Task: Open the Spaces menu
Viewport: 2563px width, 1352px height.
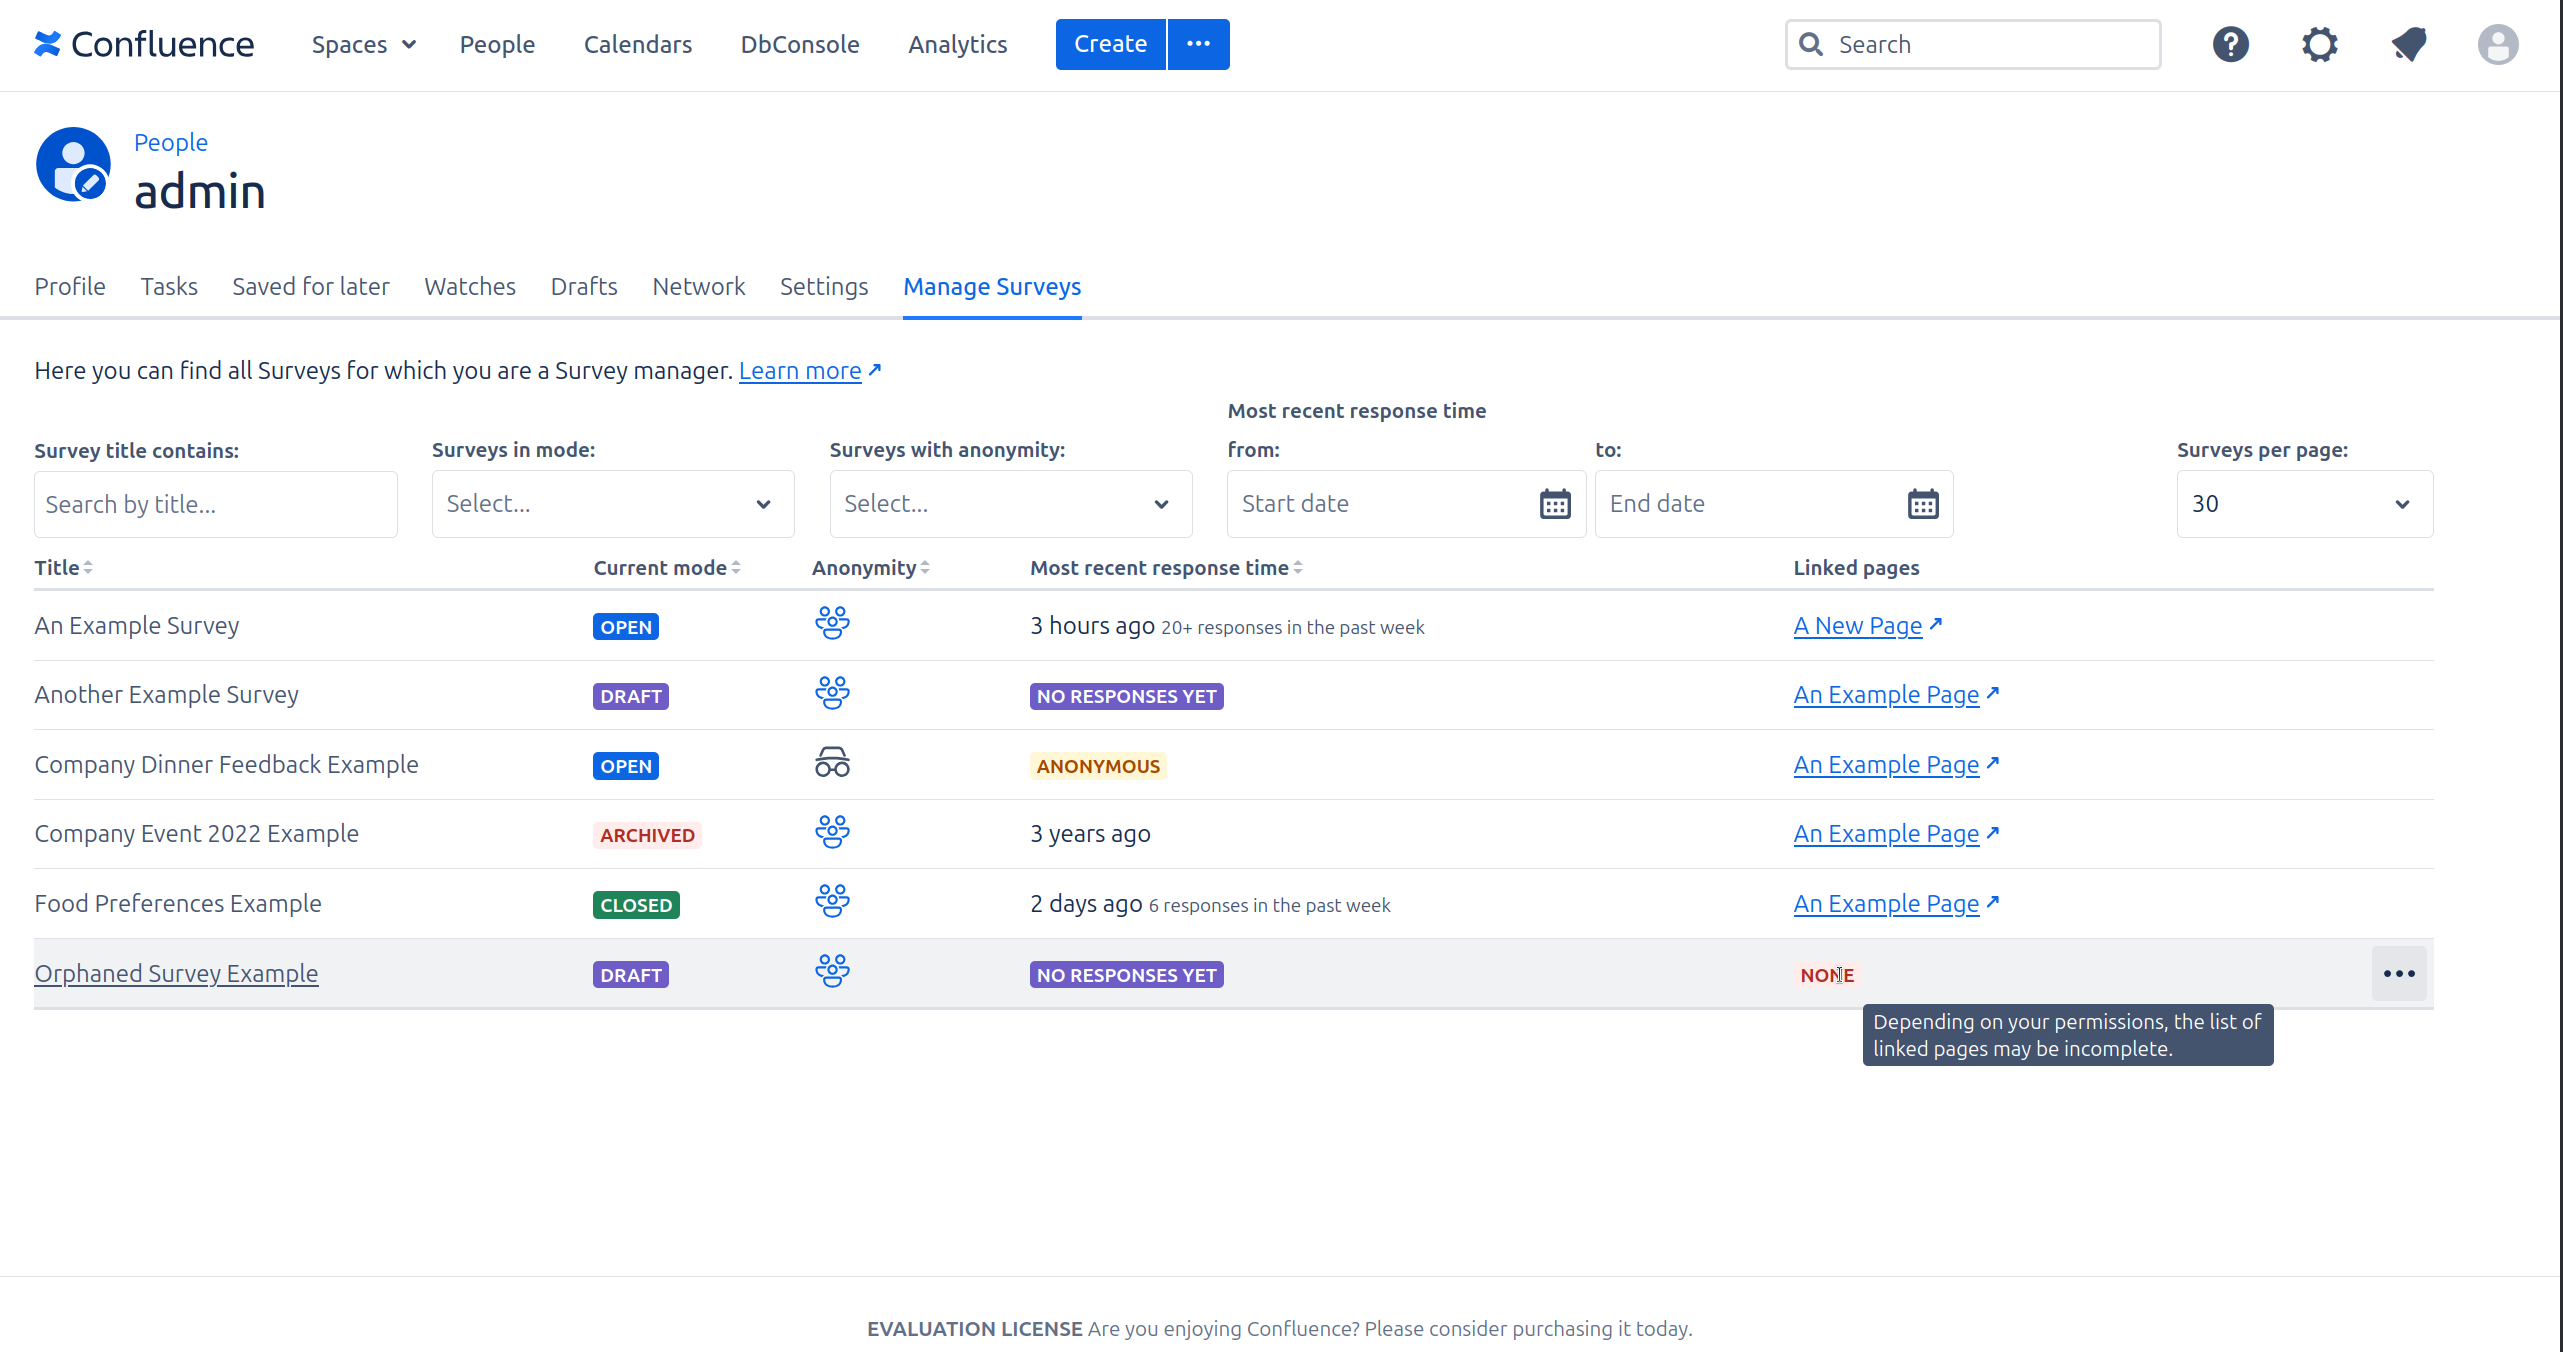Action: click(363, 45)
